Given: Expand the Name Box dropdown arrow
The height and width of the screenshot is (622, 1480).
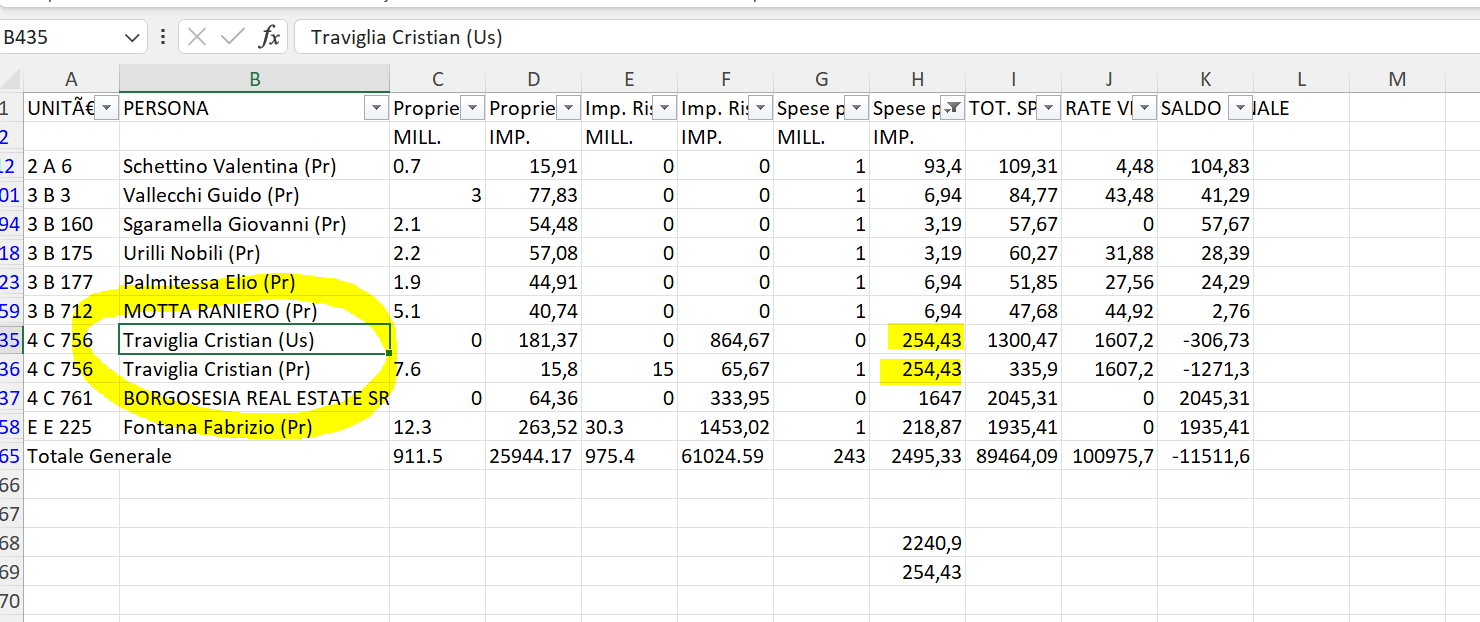Looking at the screenshot, I should [132, 38].
